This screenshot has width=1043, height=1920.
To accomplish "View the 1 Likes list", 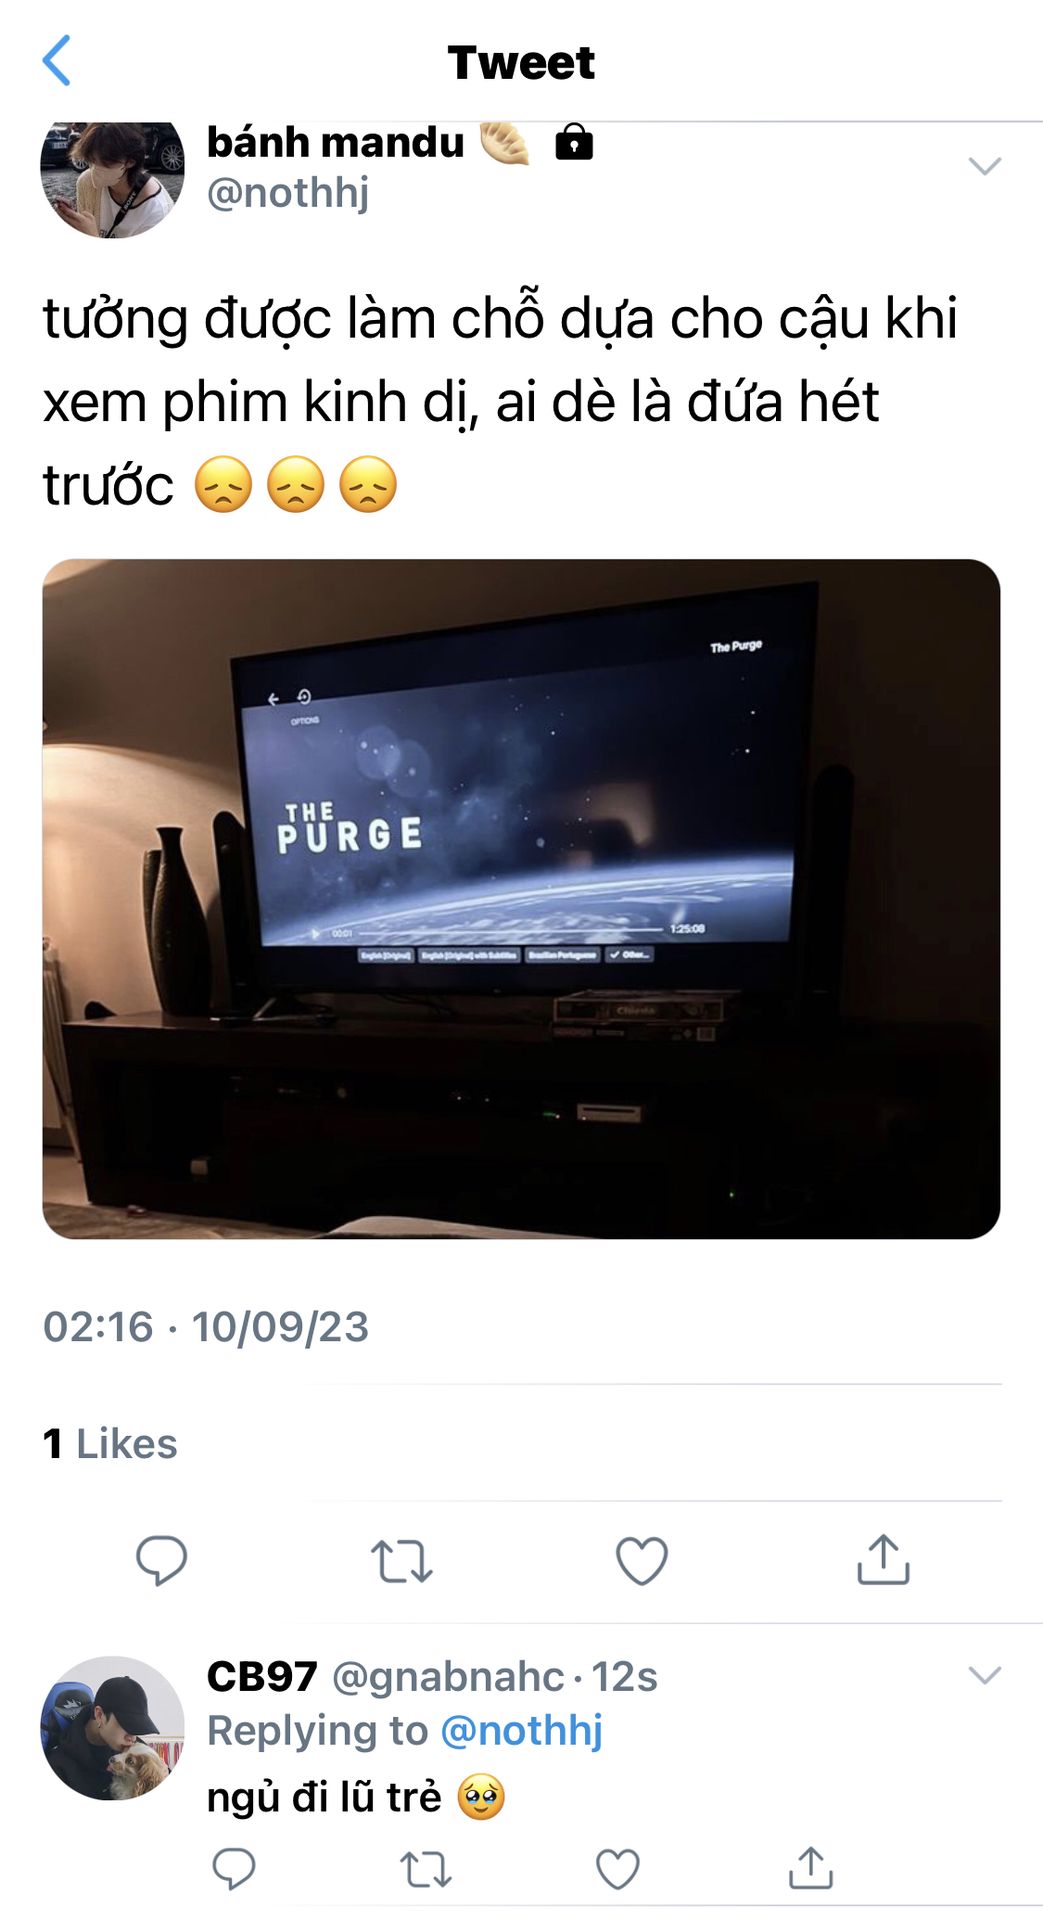I will (110, 1443).
